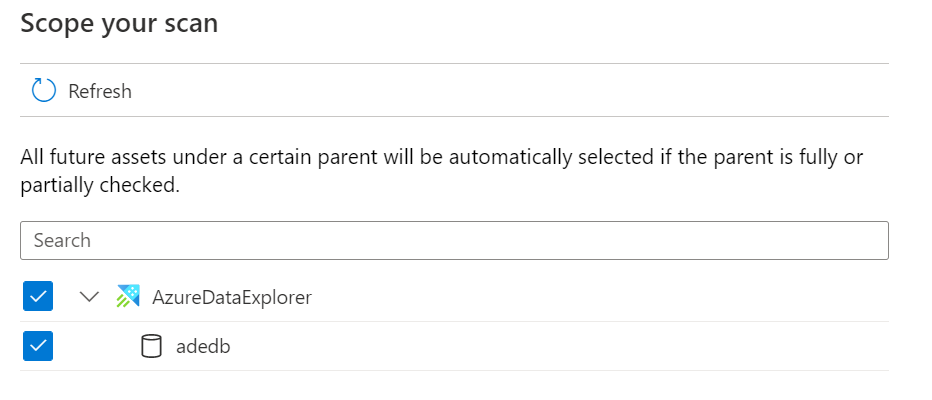
Task: Focus the Search input box
Action: [x=454, y=240]
